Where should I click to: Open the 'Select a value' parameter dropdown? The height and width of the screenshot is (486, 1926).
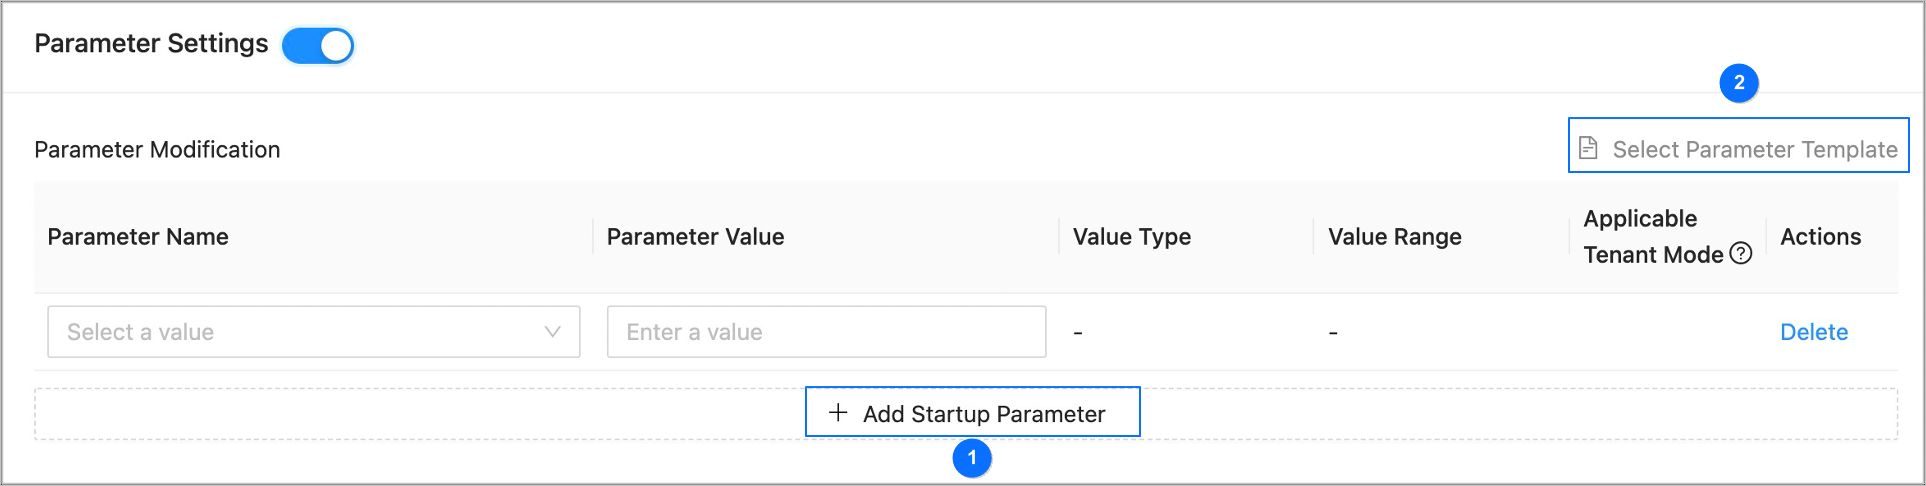point(300,332)
